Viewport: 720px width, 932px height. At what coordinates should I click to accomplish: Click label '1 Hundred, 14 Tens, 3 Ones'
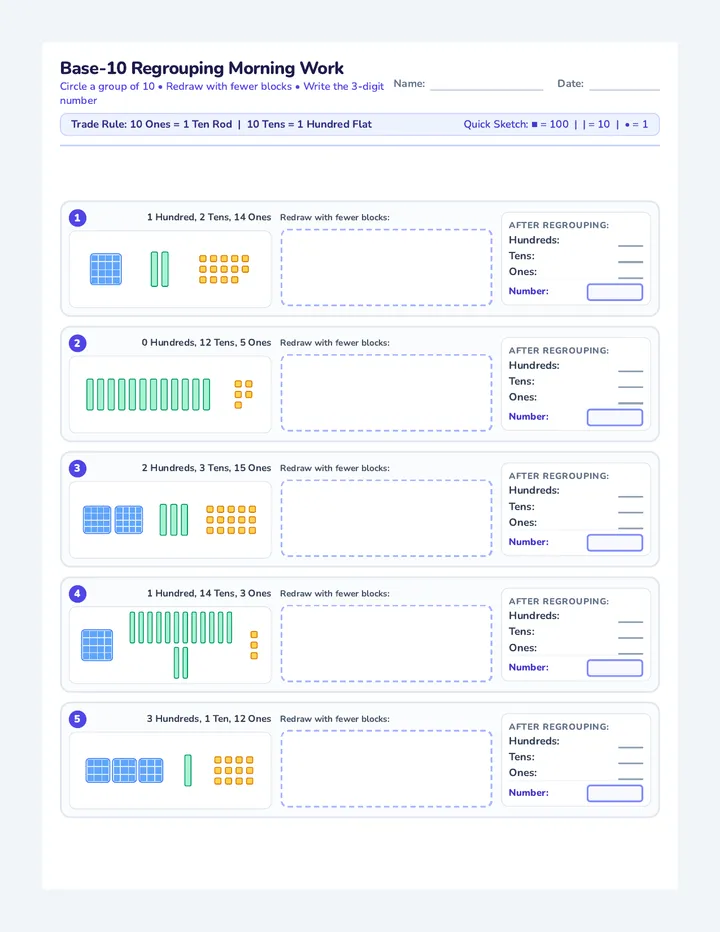209,594
